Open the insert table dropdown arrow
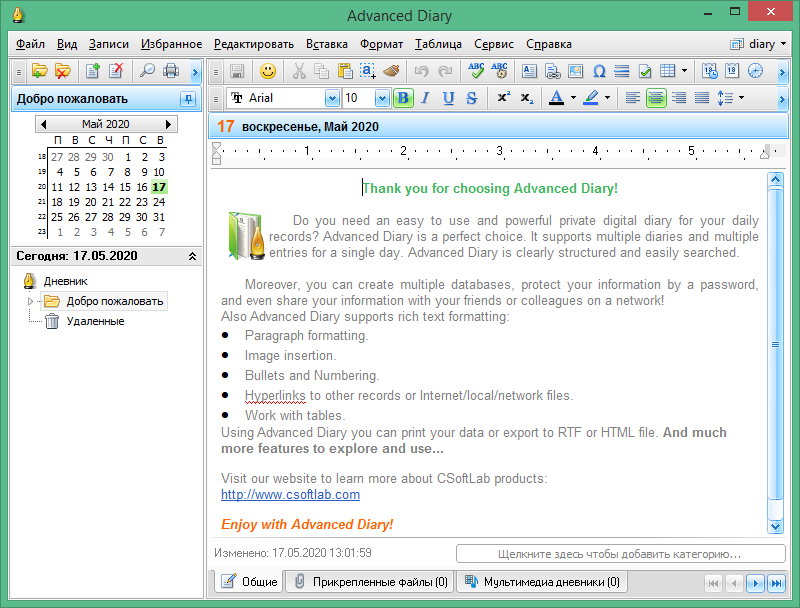800x608 pixels. point(684,71)
